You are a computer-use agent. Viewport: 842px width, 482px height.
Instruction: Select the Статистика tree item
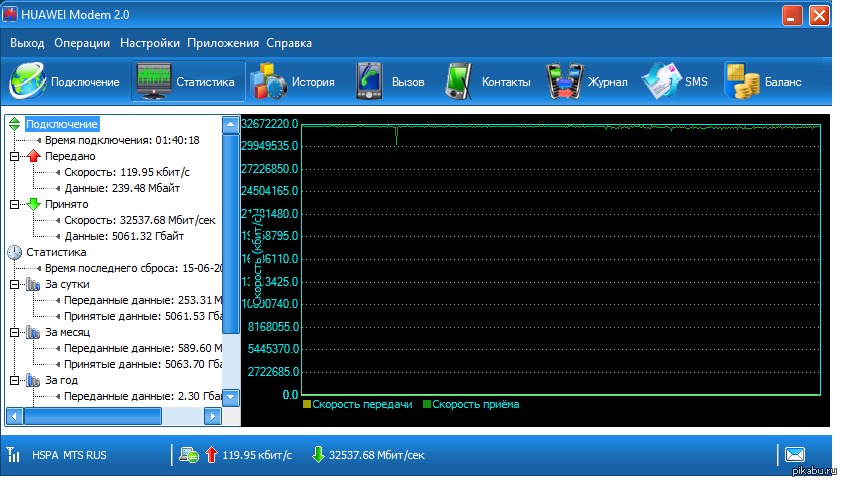[56, 252]
